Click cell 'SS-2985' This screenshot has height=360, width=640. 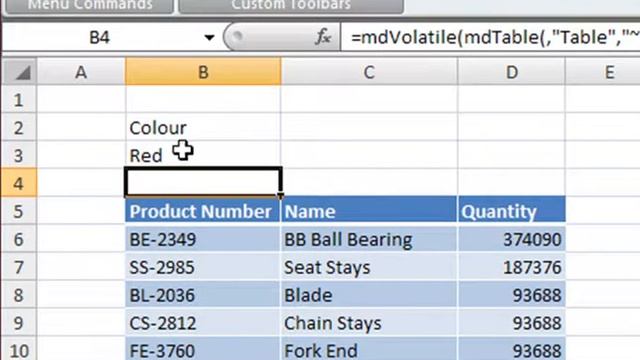pyautogui.click(x=203, y=267)
